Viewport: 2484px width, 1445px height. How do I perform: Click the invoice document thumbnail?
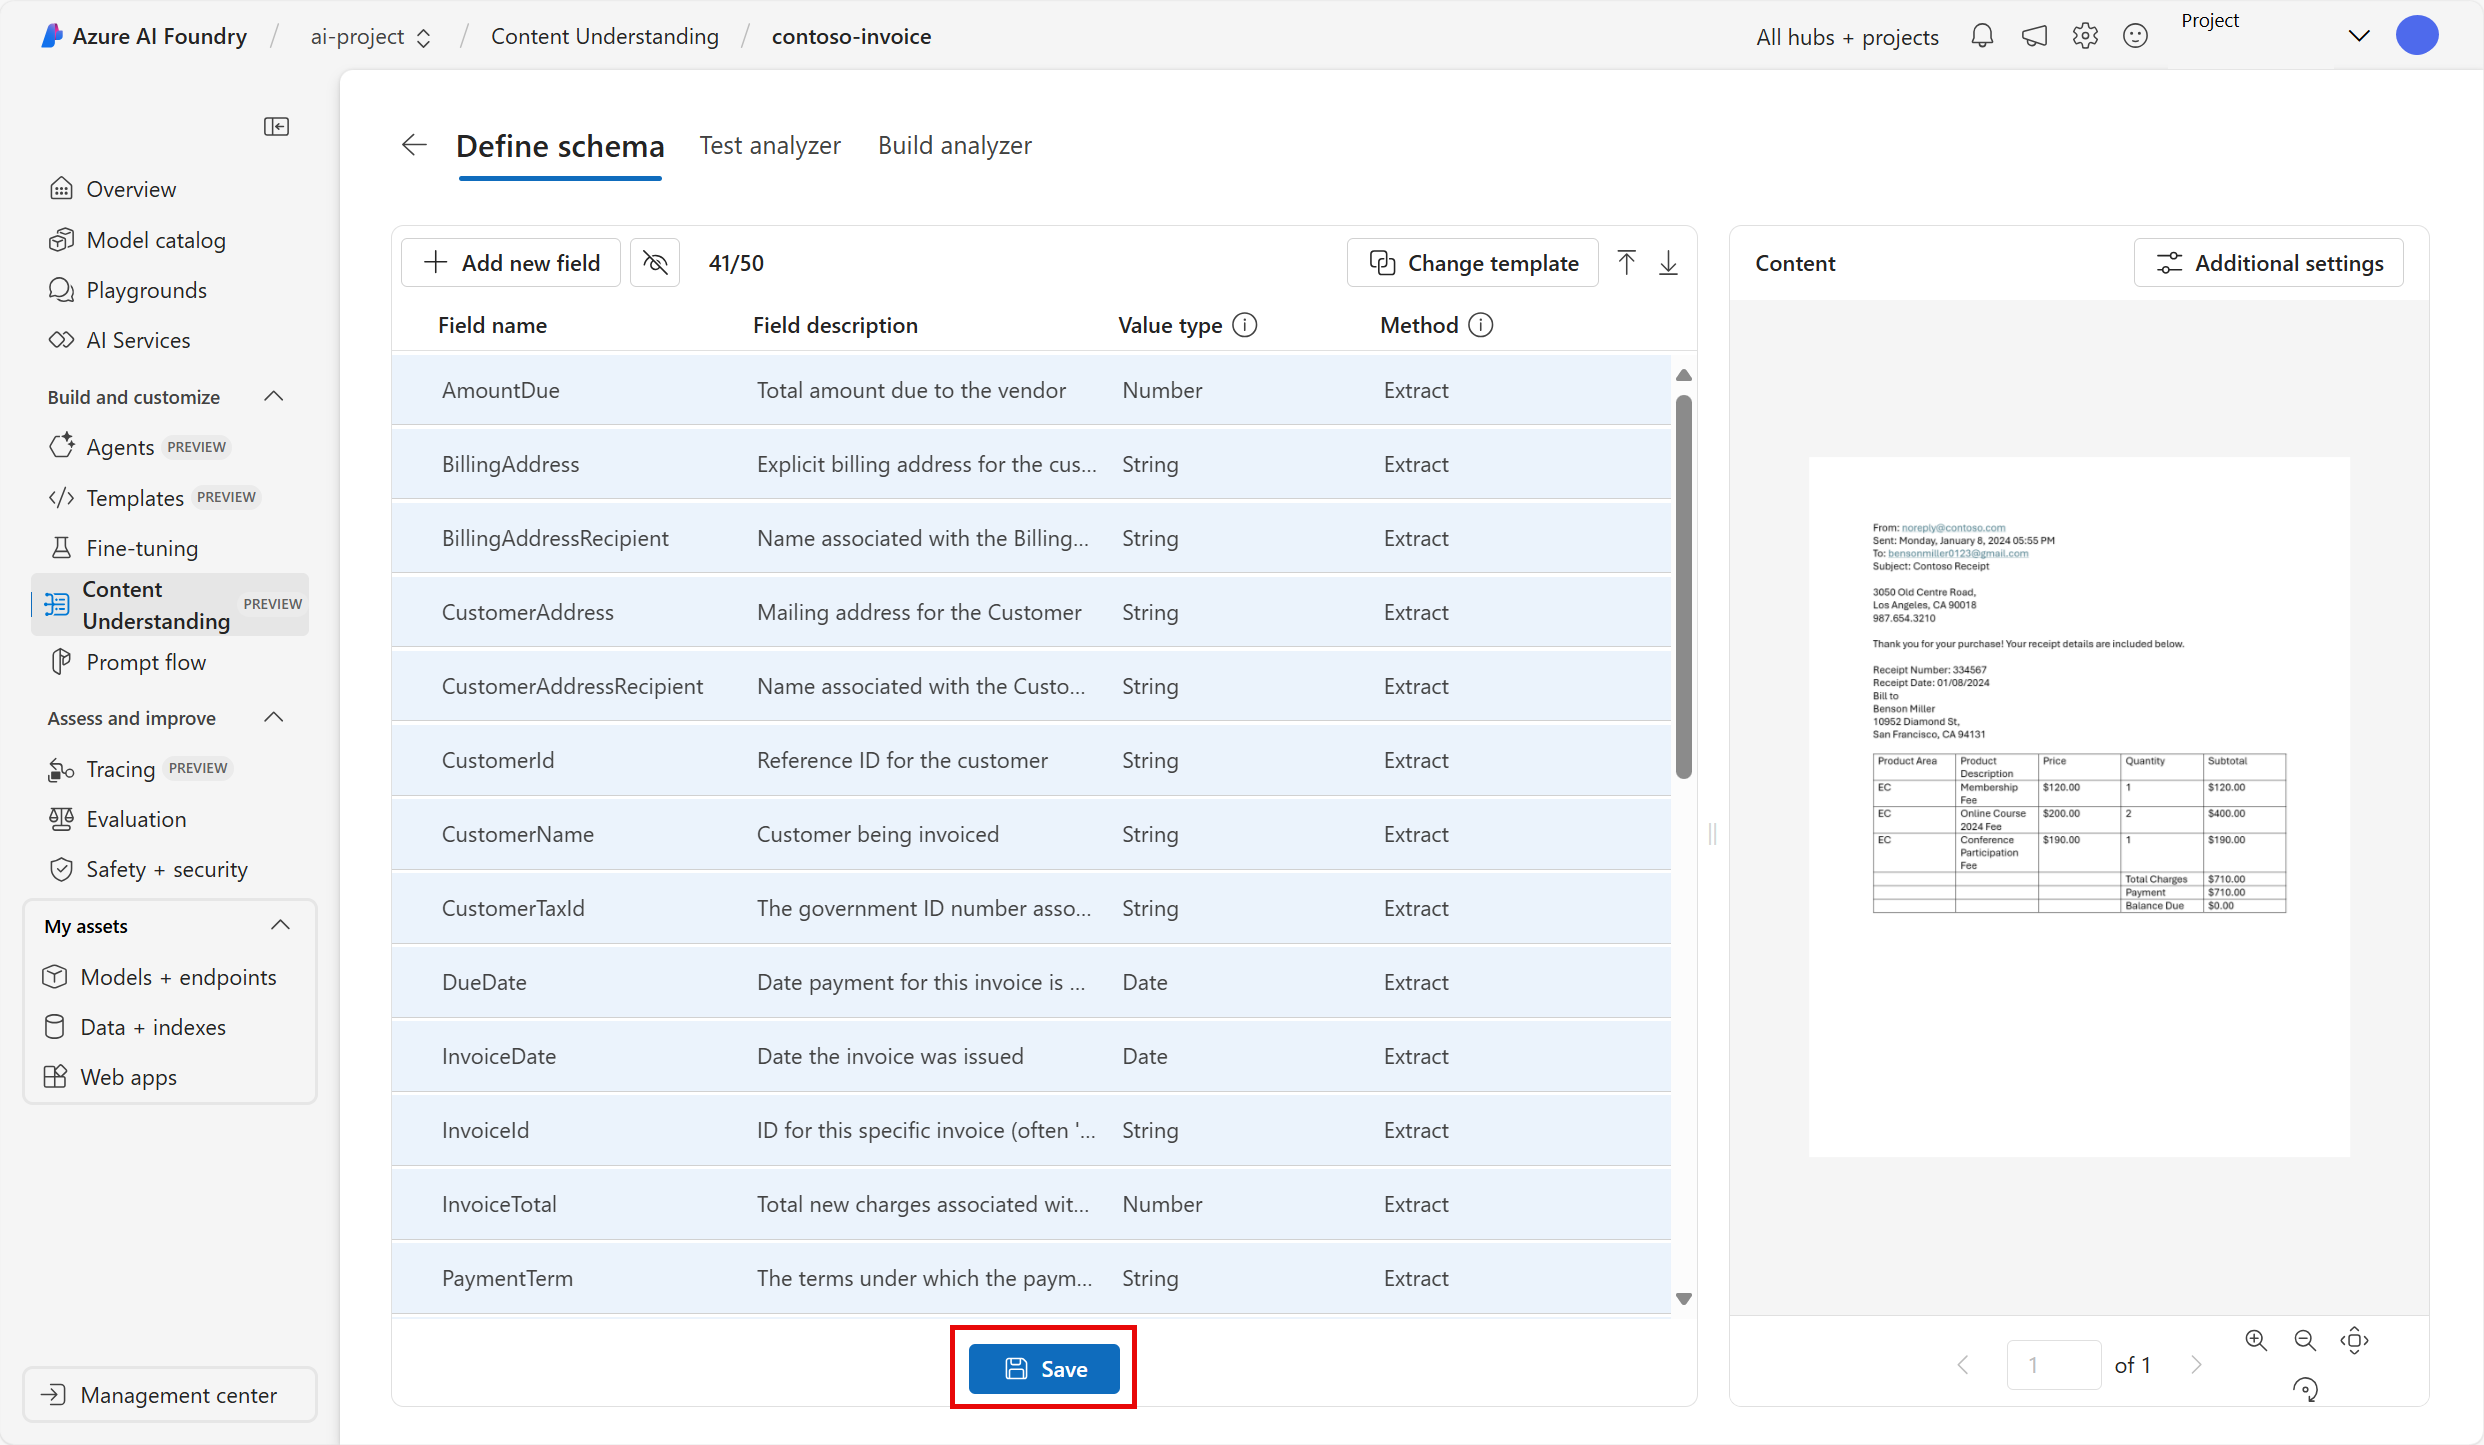coord(2079,807)
